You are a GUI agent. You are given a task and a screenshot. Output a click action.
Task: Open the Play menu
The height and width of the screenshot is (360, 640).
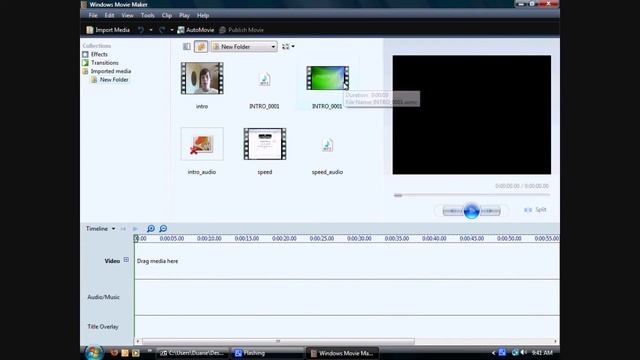(184, 15)
